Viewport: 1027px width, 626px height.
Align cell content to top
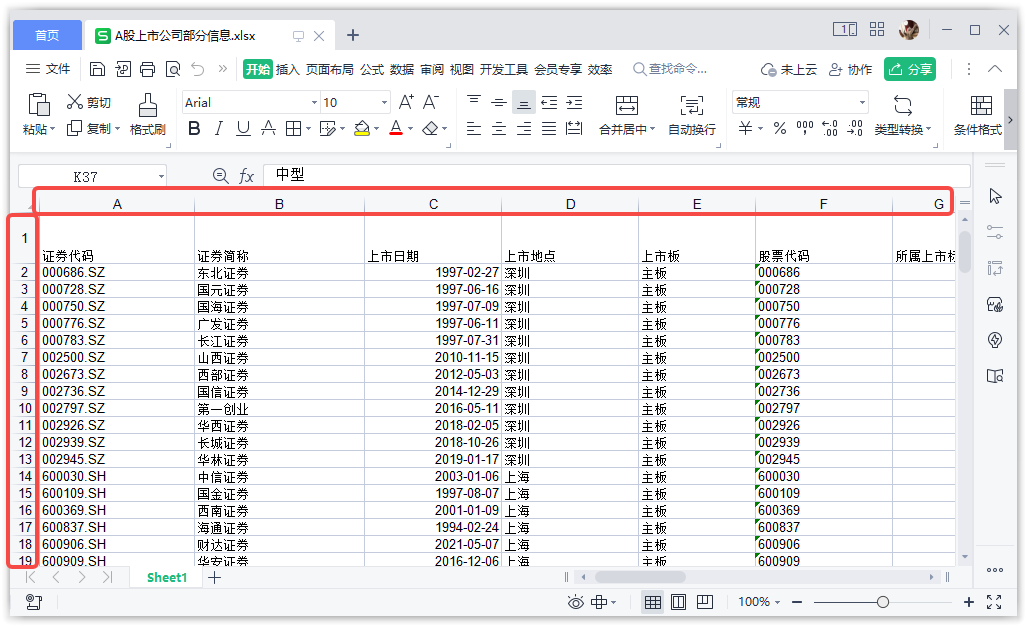point(474,102)
